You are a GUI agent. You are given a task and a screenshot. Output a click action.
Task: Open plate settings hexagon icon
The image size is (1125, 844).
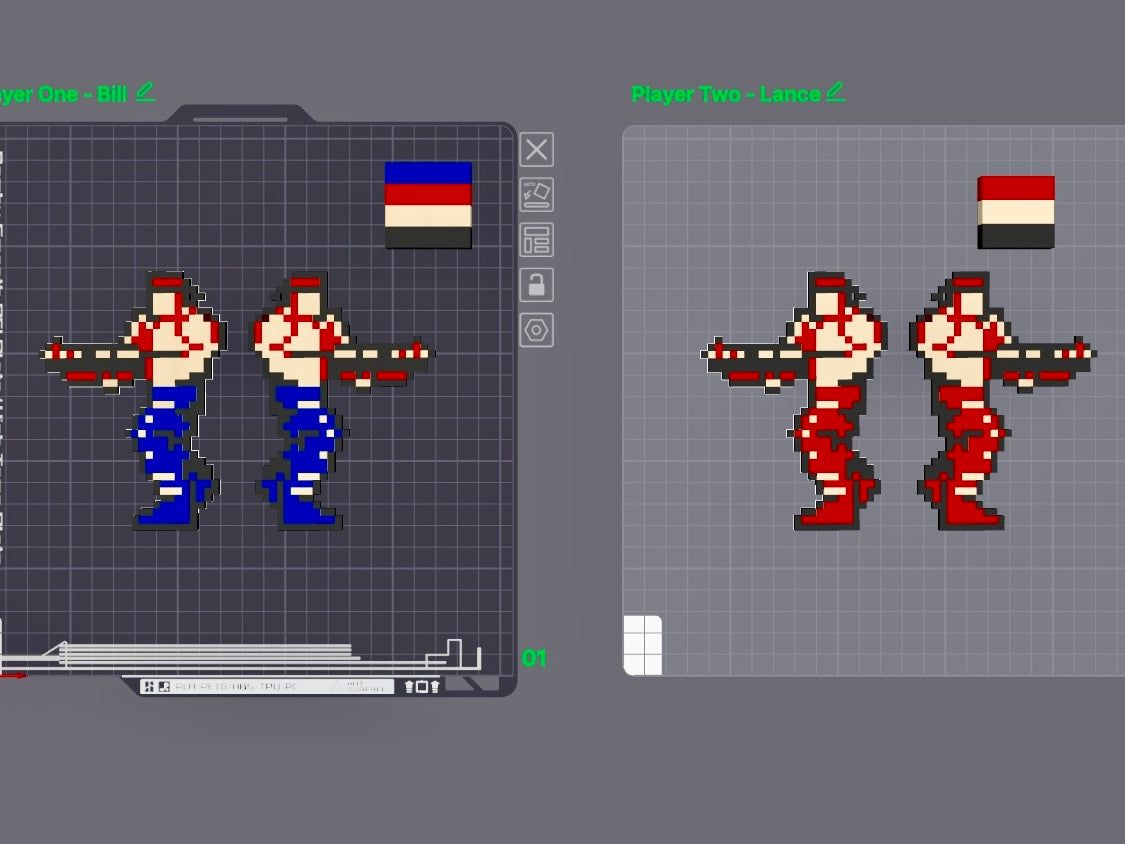pos(536,330)
